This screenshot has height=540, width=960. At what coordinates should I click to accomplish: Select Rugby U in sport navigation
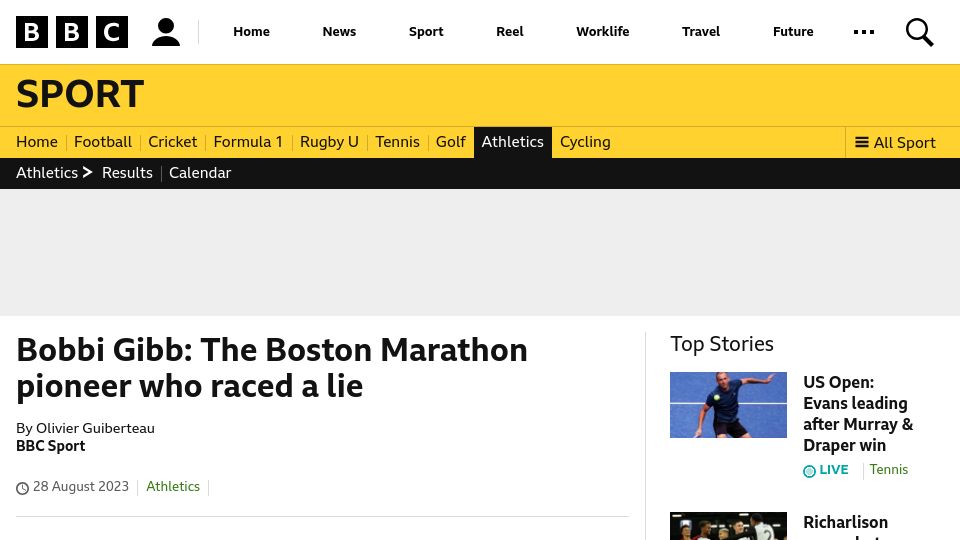pyautogui.click(x=329, y=142)
